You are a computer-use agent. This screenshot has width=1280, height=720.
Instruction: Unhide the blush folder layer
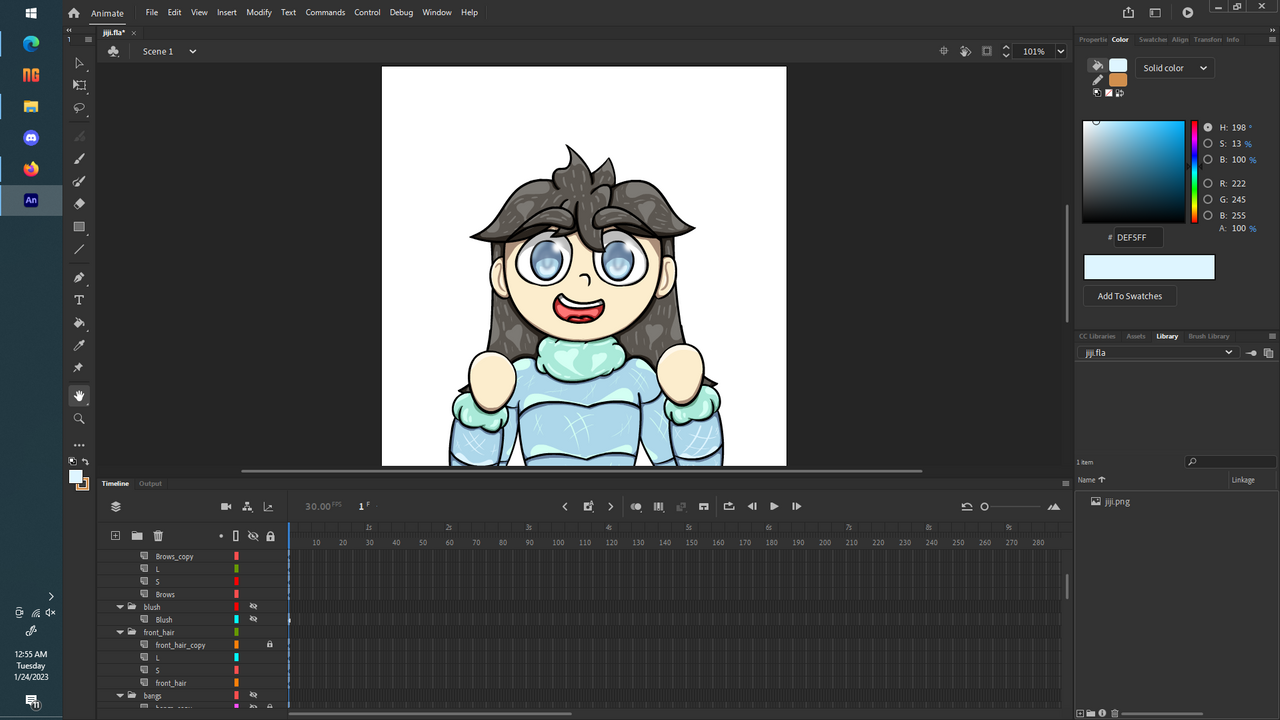pos(253,607)
